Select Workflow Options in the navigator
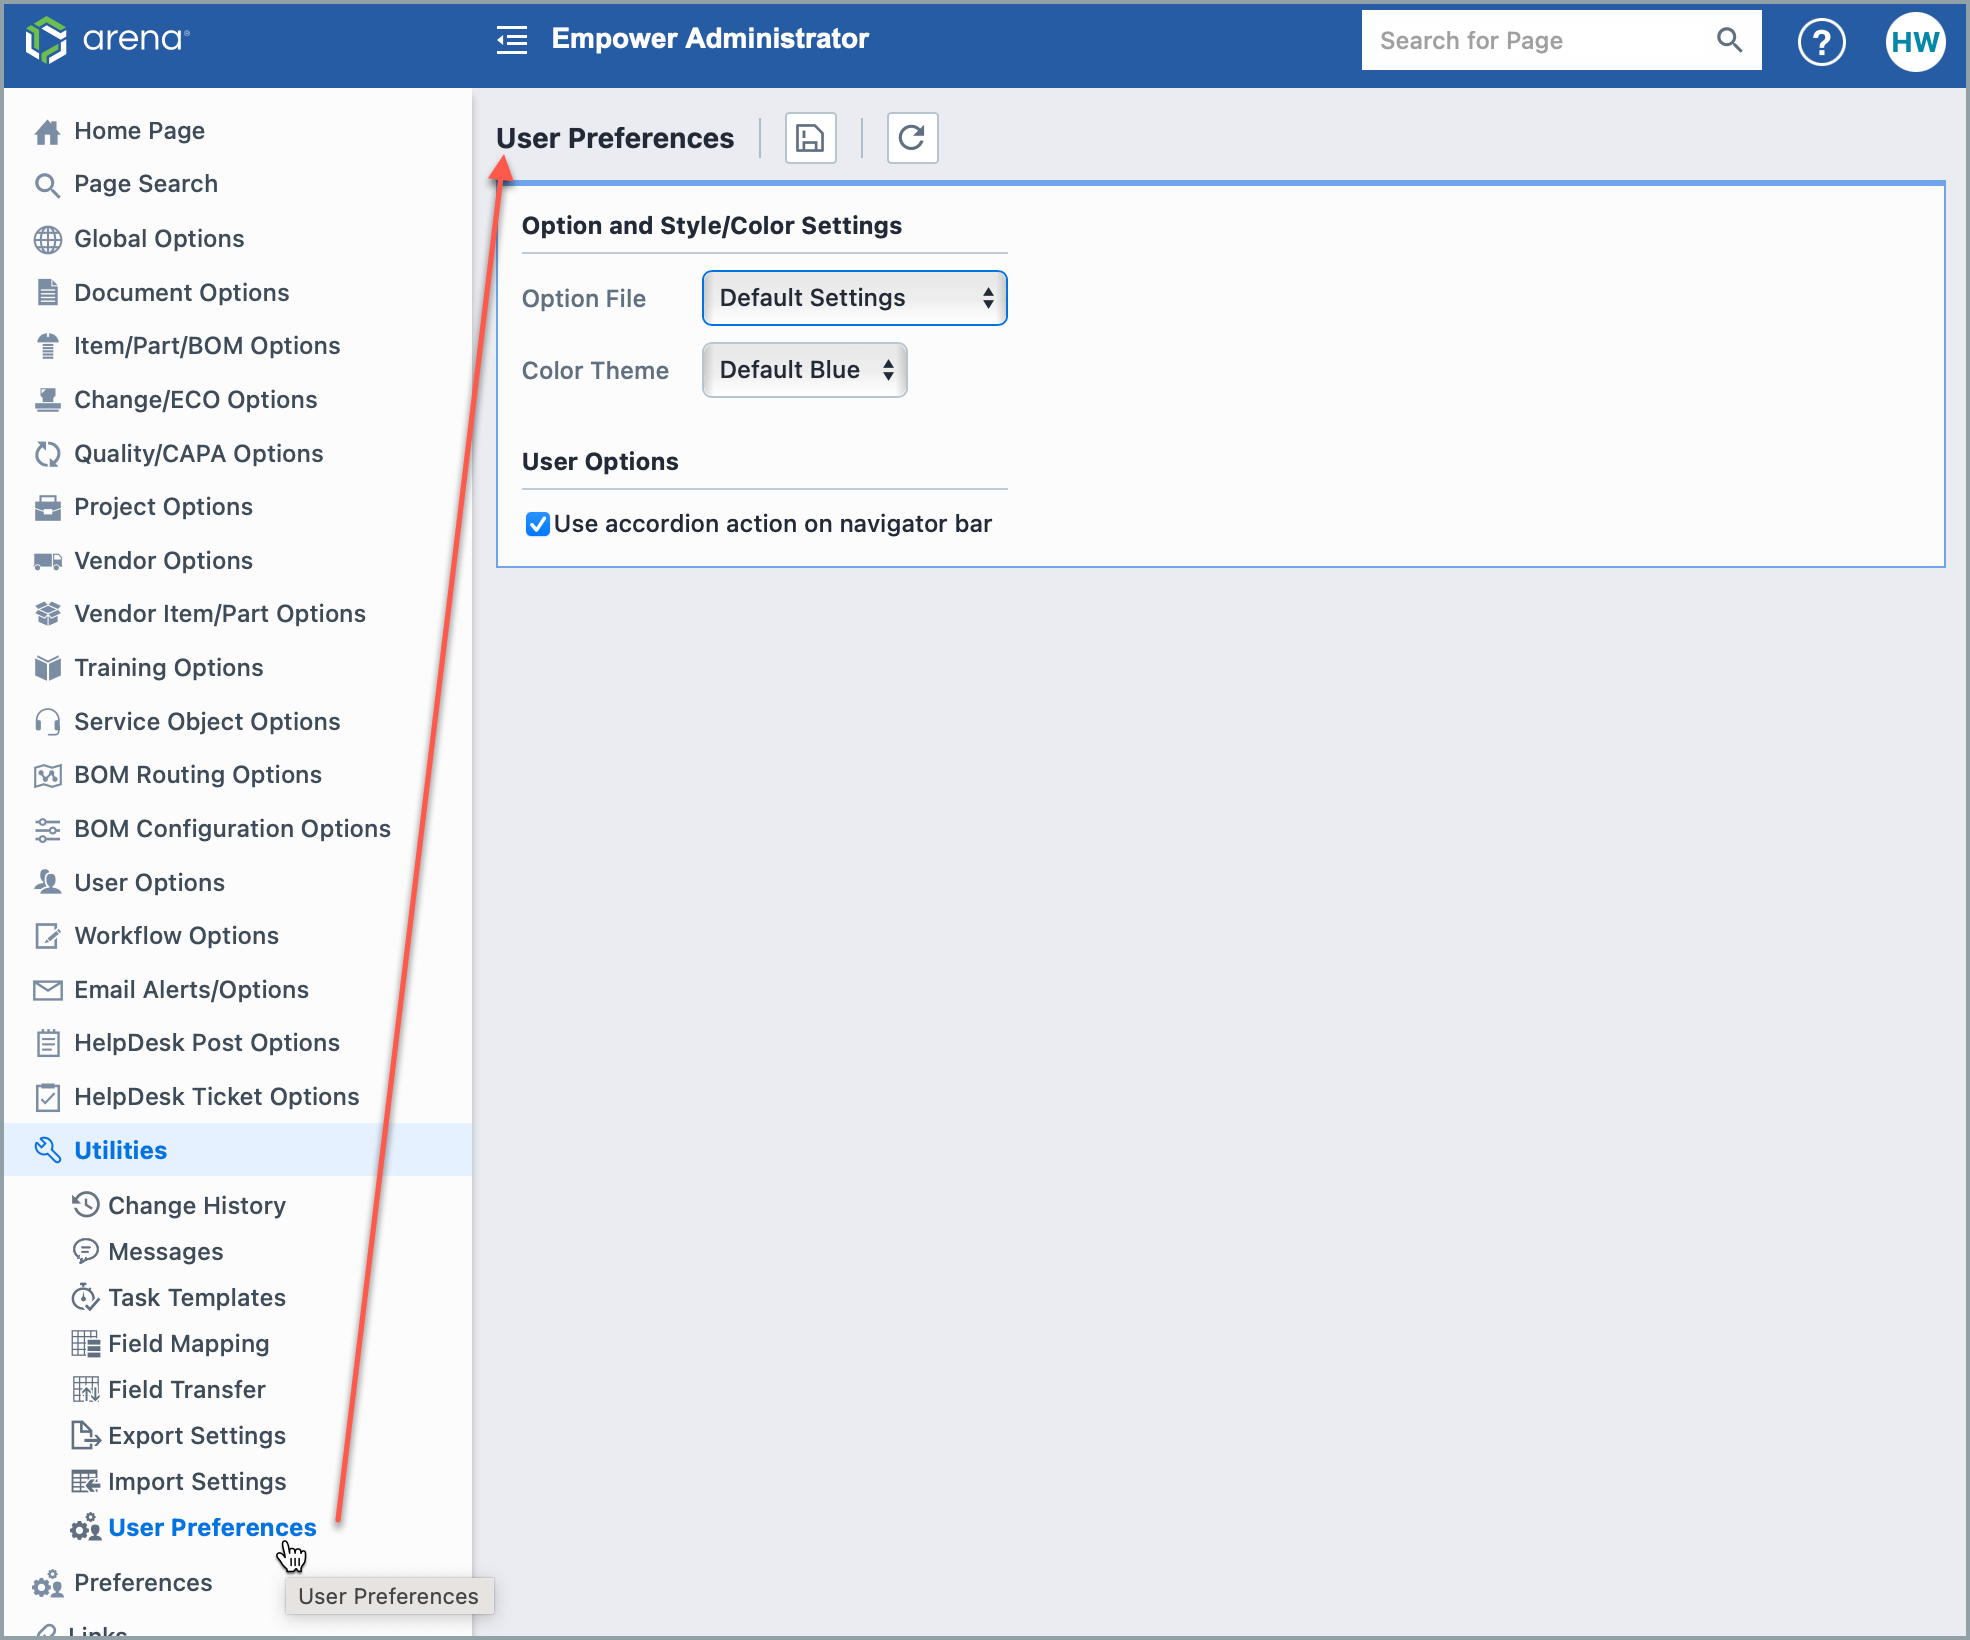 point(176,936)
